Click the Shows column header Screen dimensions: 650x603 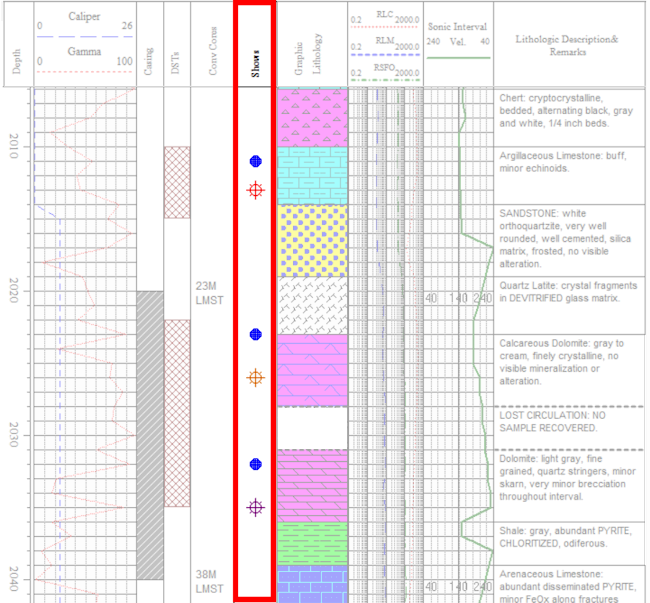(x=255, y=62)
